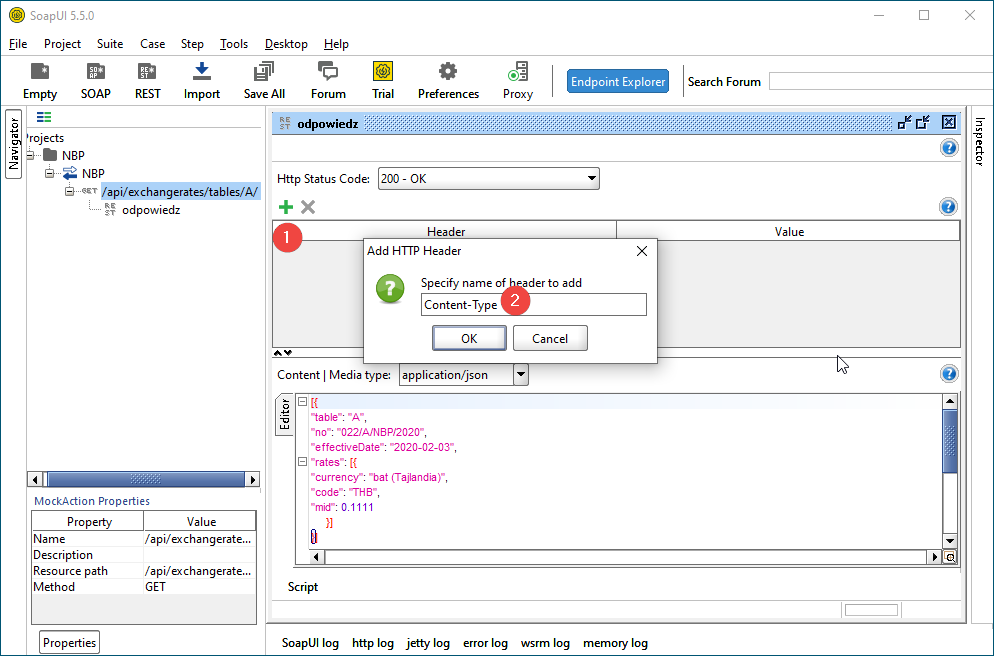Collapse the NBP mock service node
994x656 pixels.
49,173
